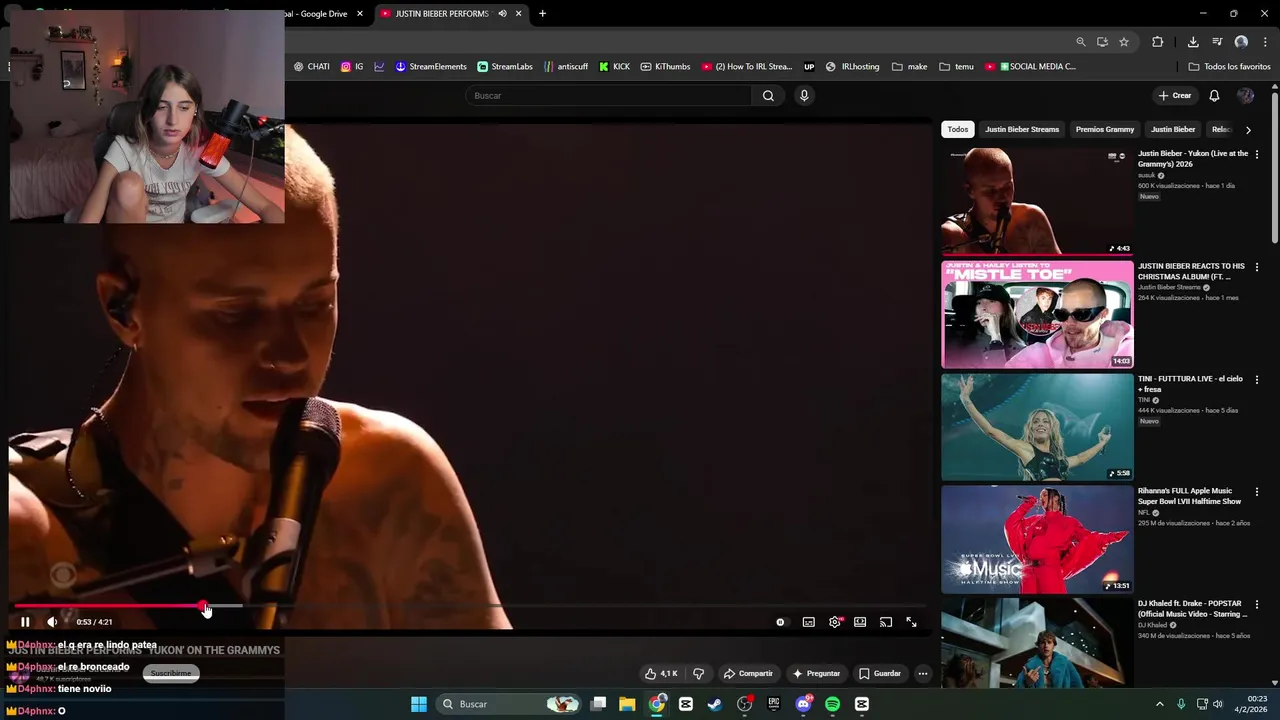
Task: Open YouTube account avatar menu
Action: pos(1246,96)
